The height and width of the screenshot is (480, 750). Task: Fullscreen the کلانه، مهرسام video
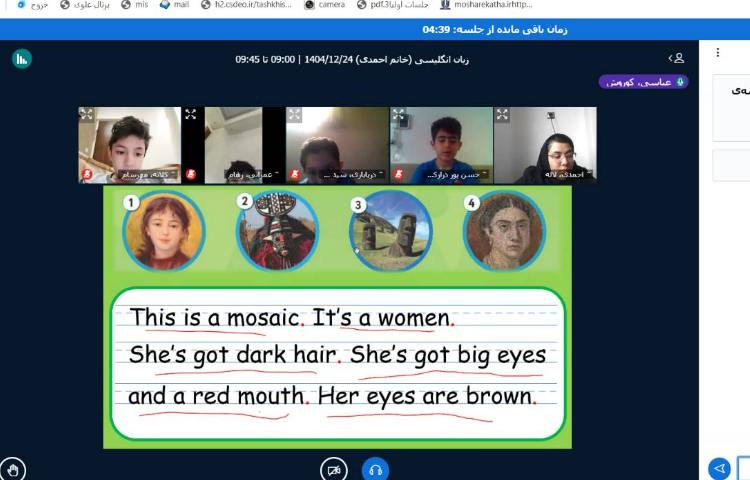(86, 114)
